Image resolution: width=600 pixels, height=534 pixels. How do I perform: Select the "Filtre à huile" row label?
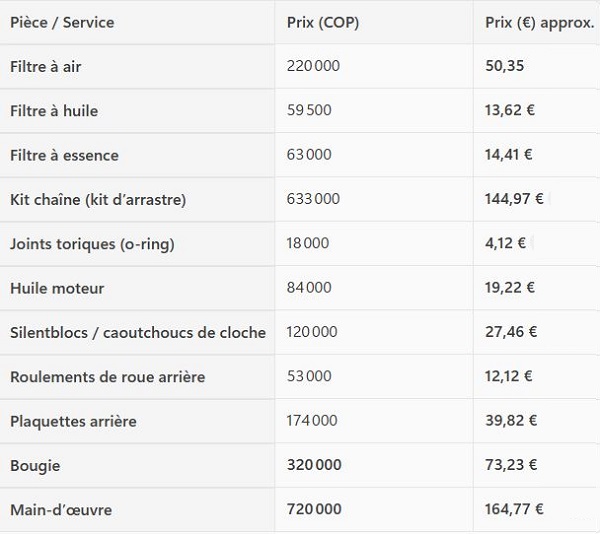[x=54, y=111]
